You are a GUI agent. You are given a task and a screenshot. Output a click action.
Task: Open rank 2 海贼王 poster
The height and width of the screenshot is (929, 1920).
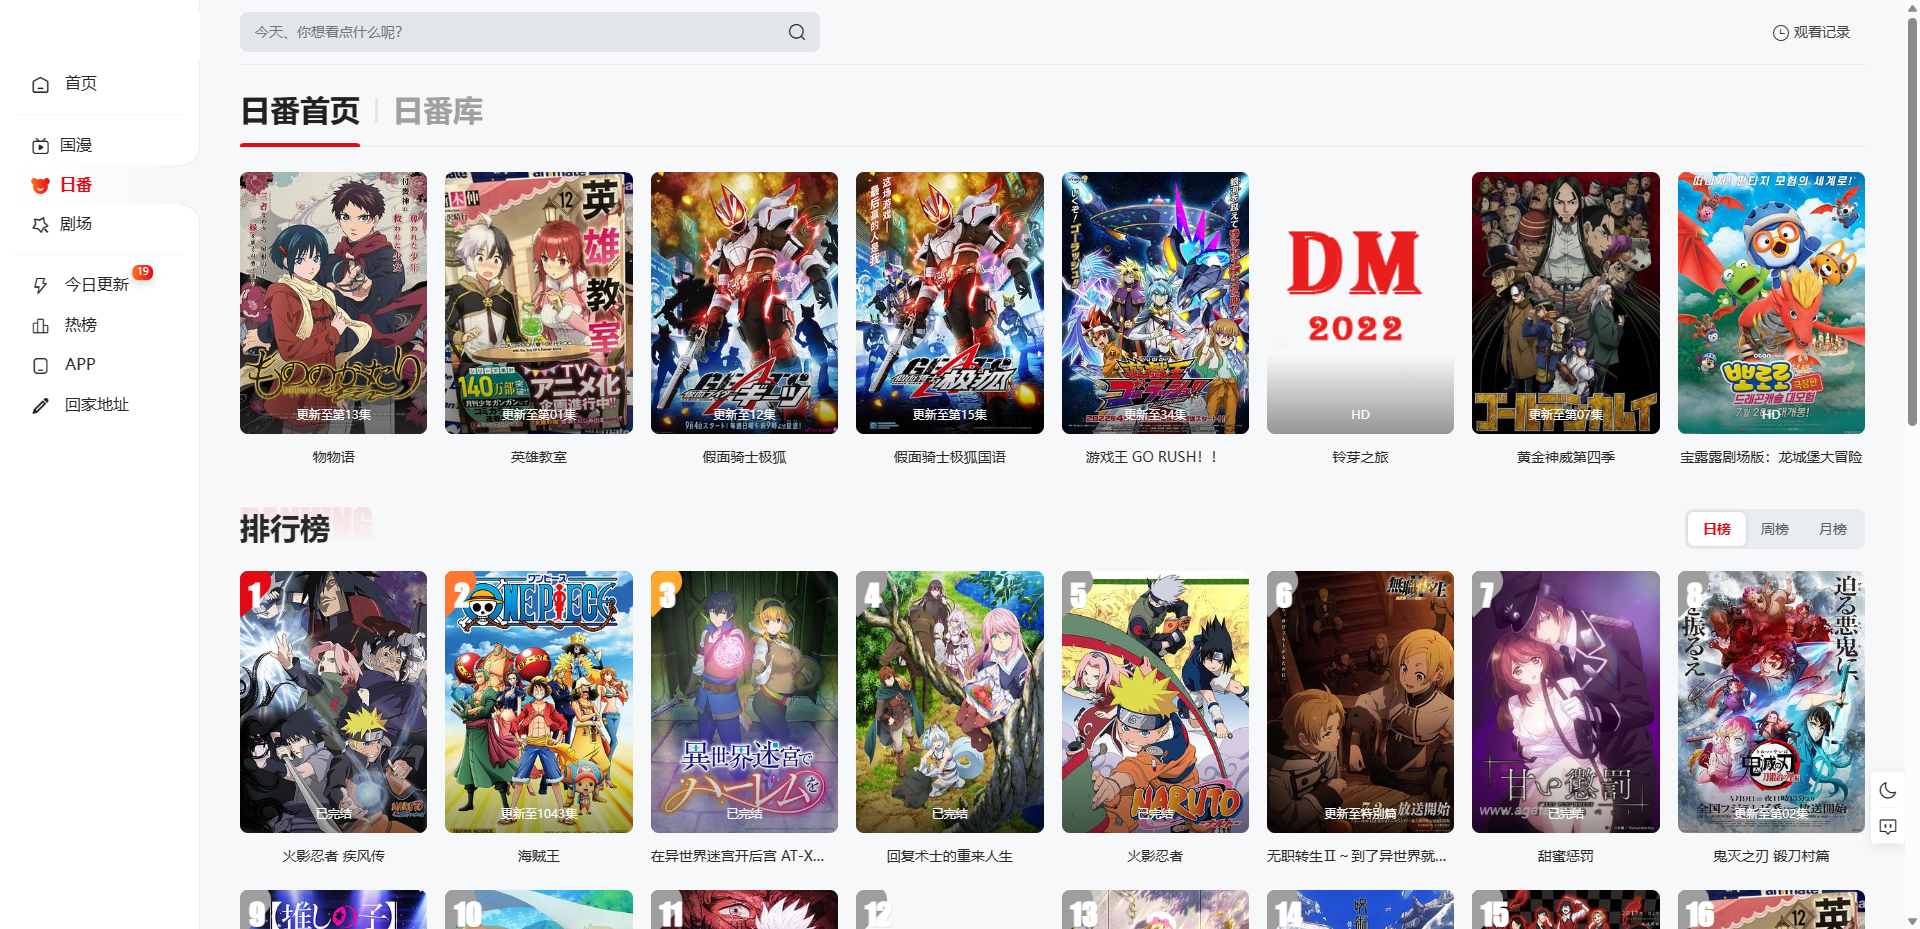tap(539, 702)
